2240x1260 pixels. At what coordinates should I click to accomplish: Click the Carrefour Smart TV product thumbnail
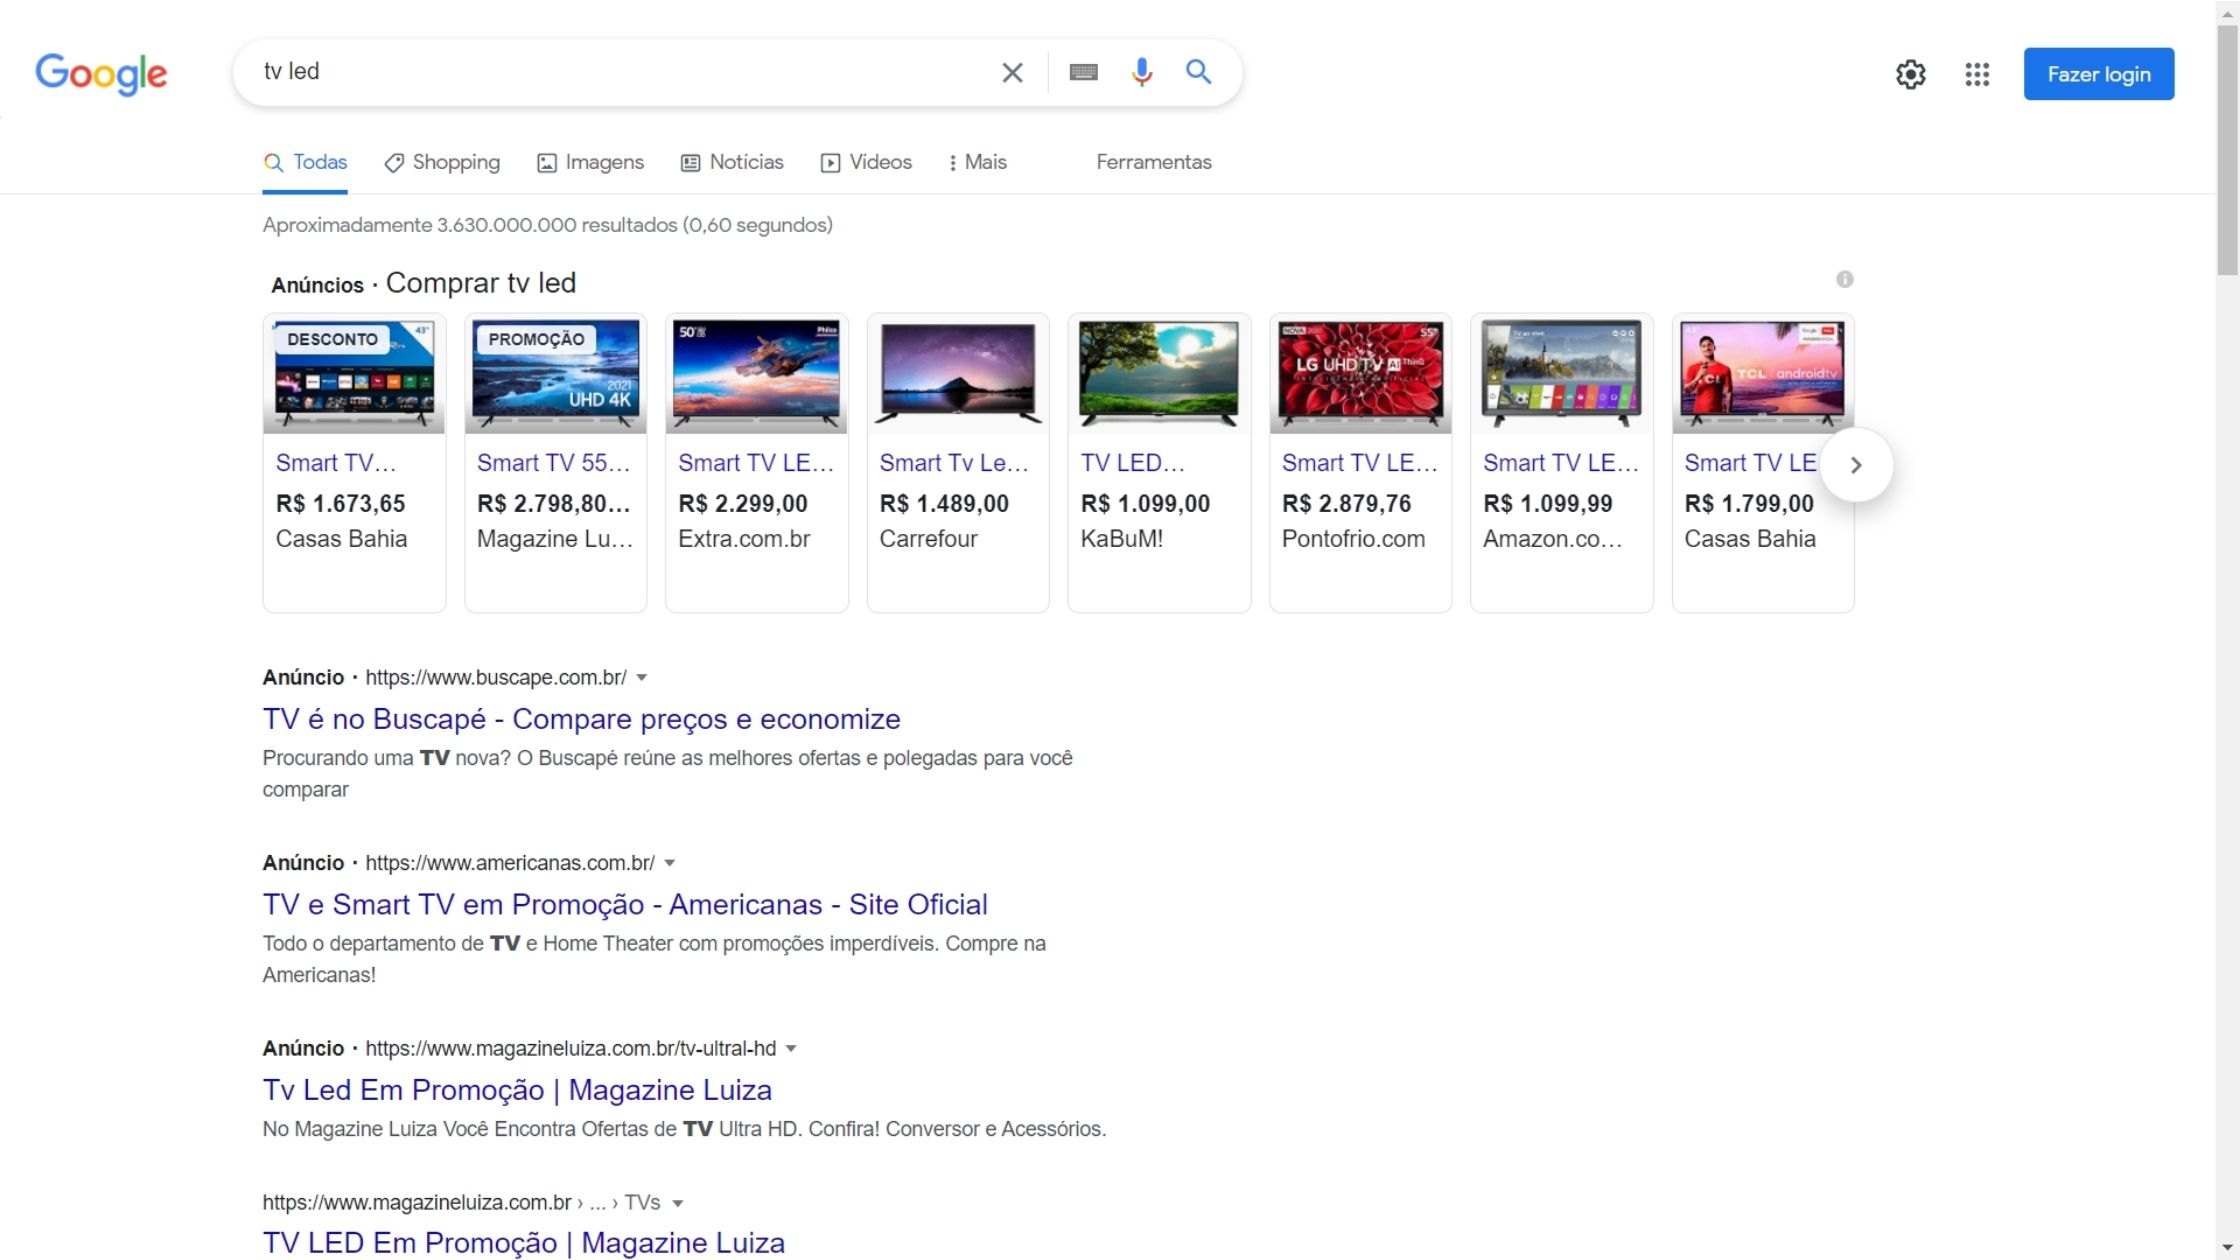(957, 374)
